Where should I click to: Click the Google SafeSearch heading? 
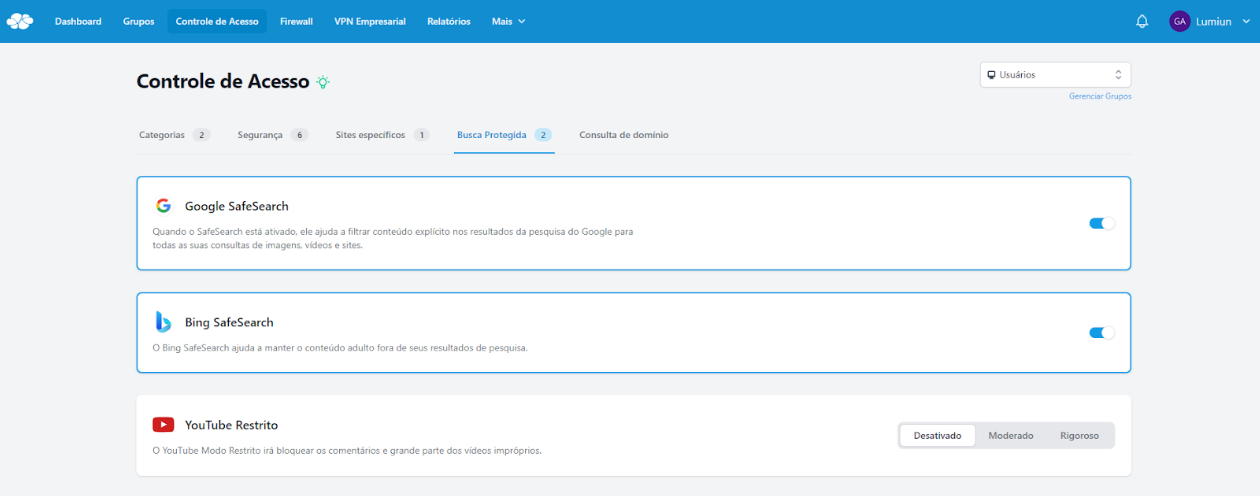[x=237, y=206]
